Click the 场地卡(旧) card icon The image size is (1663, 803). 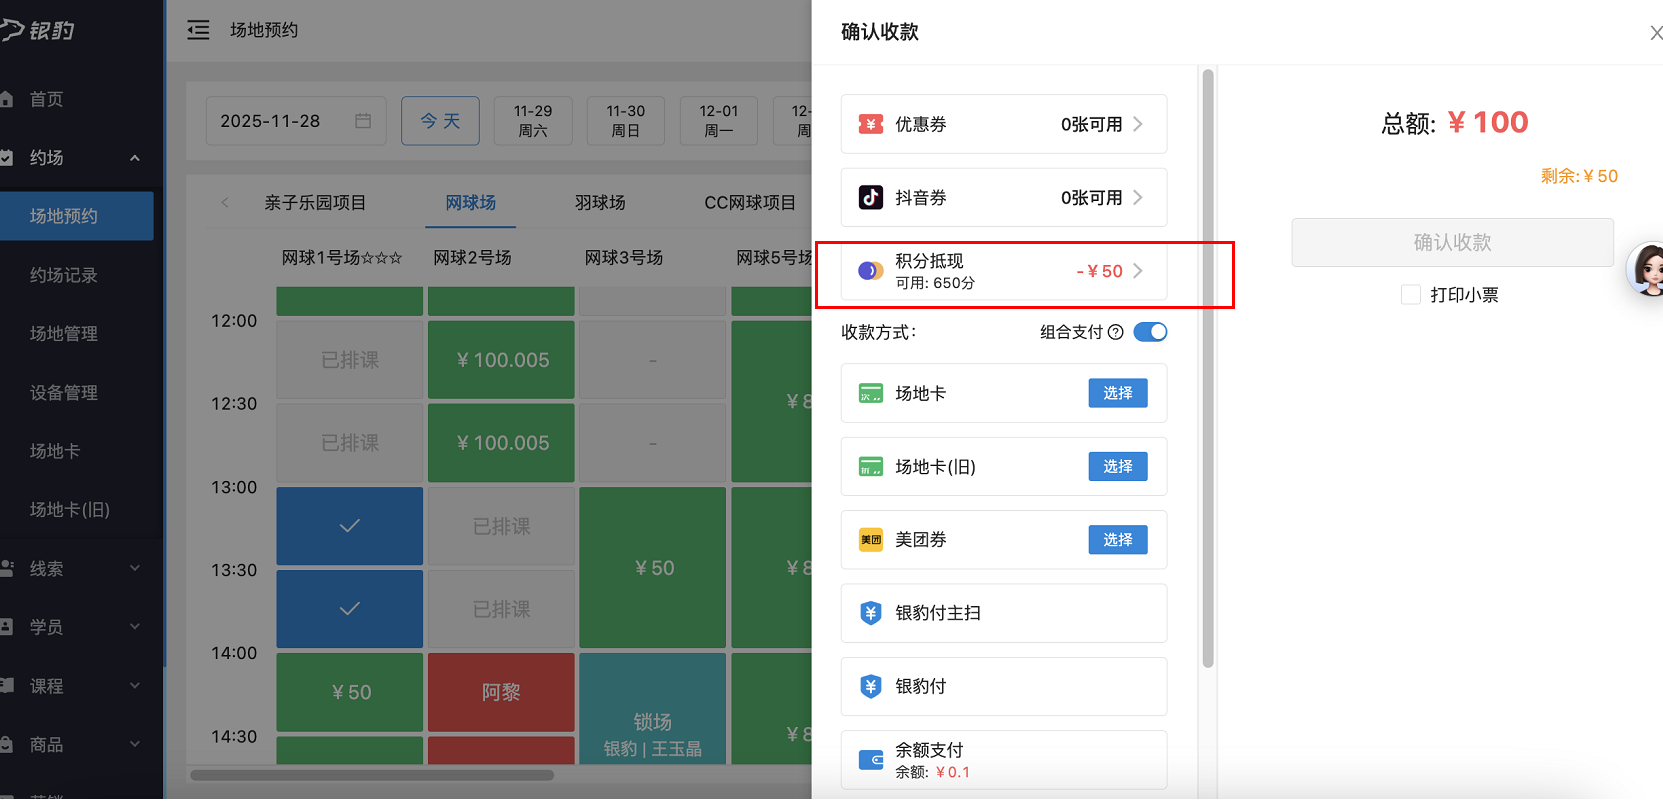[870, 467]
